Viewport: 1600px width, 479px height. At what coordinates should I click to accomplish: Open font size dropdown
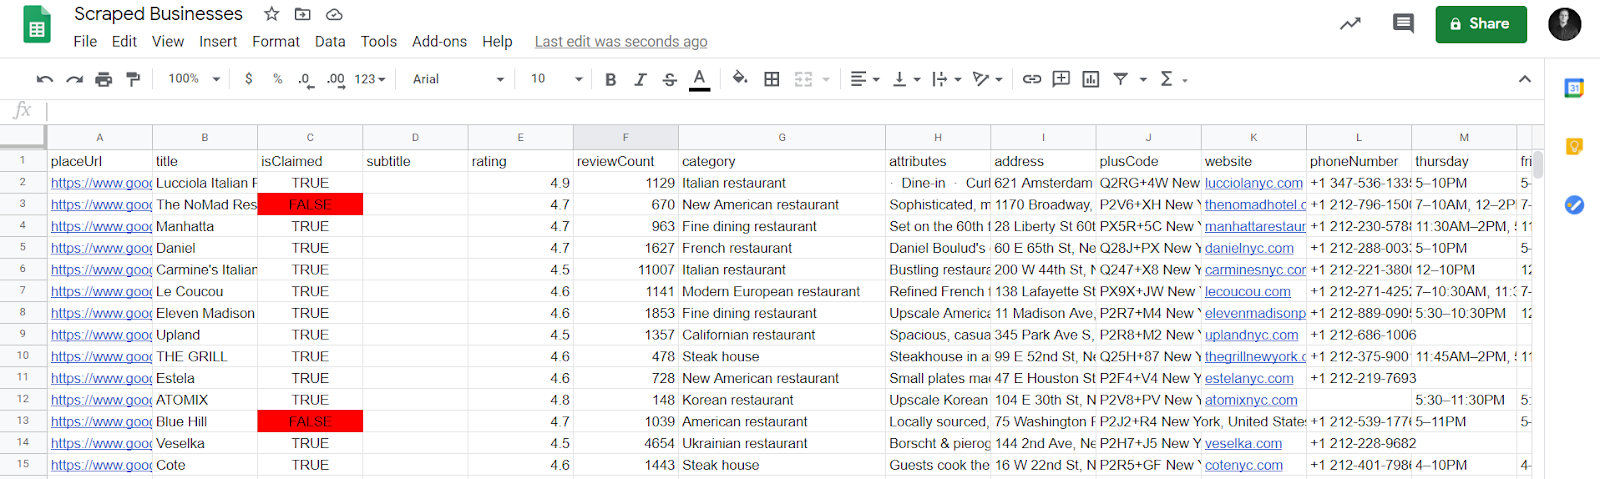click(x=556, y=79)
